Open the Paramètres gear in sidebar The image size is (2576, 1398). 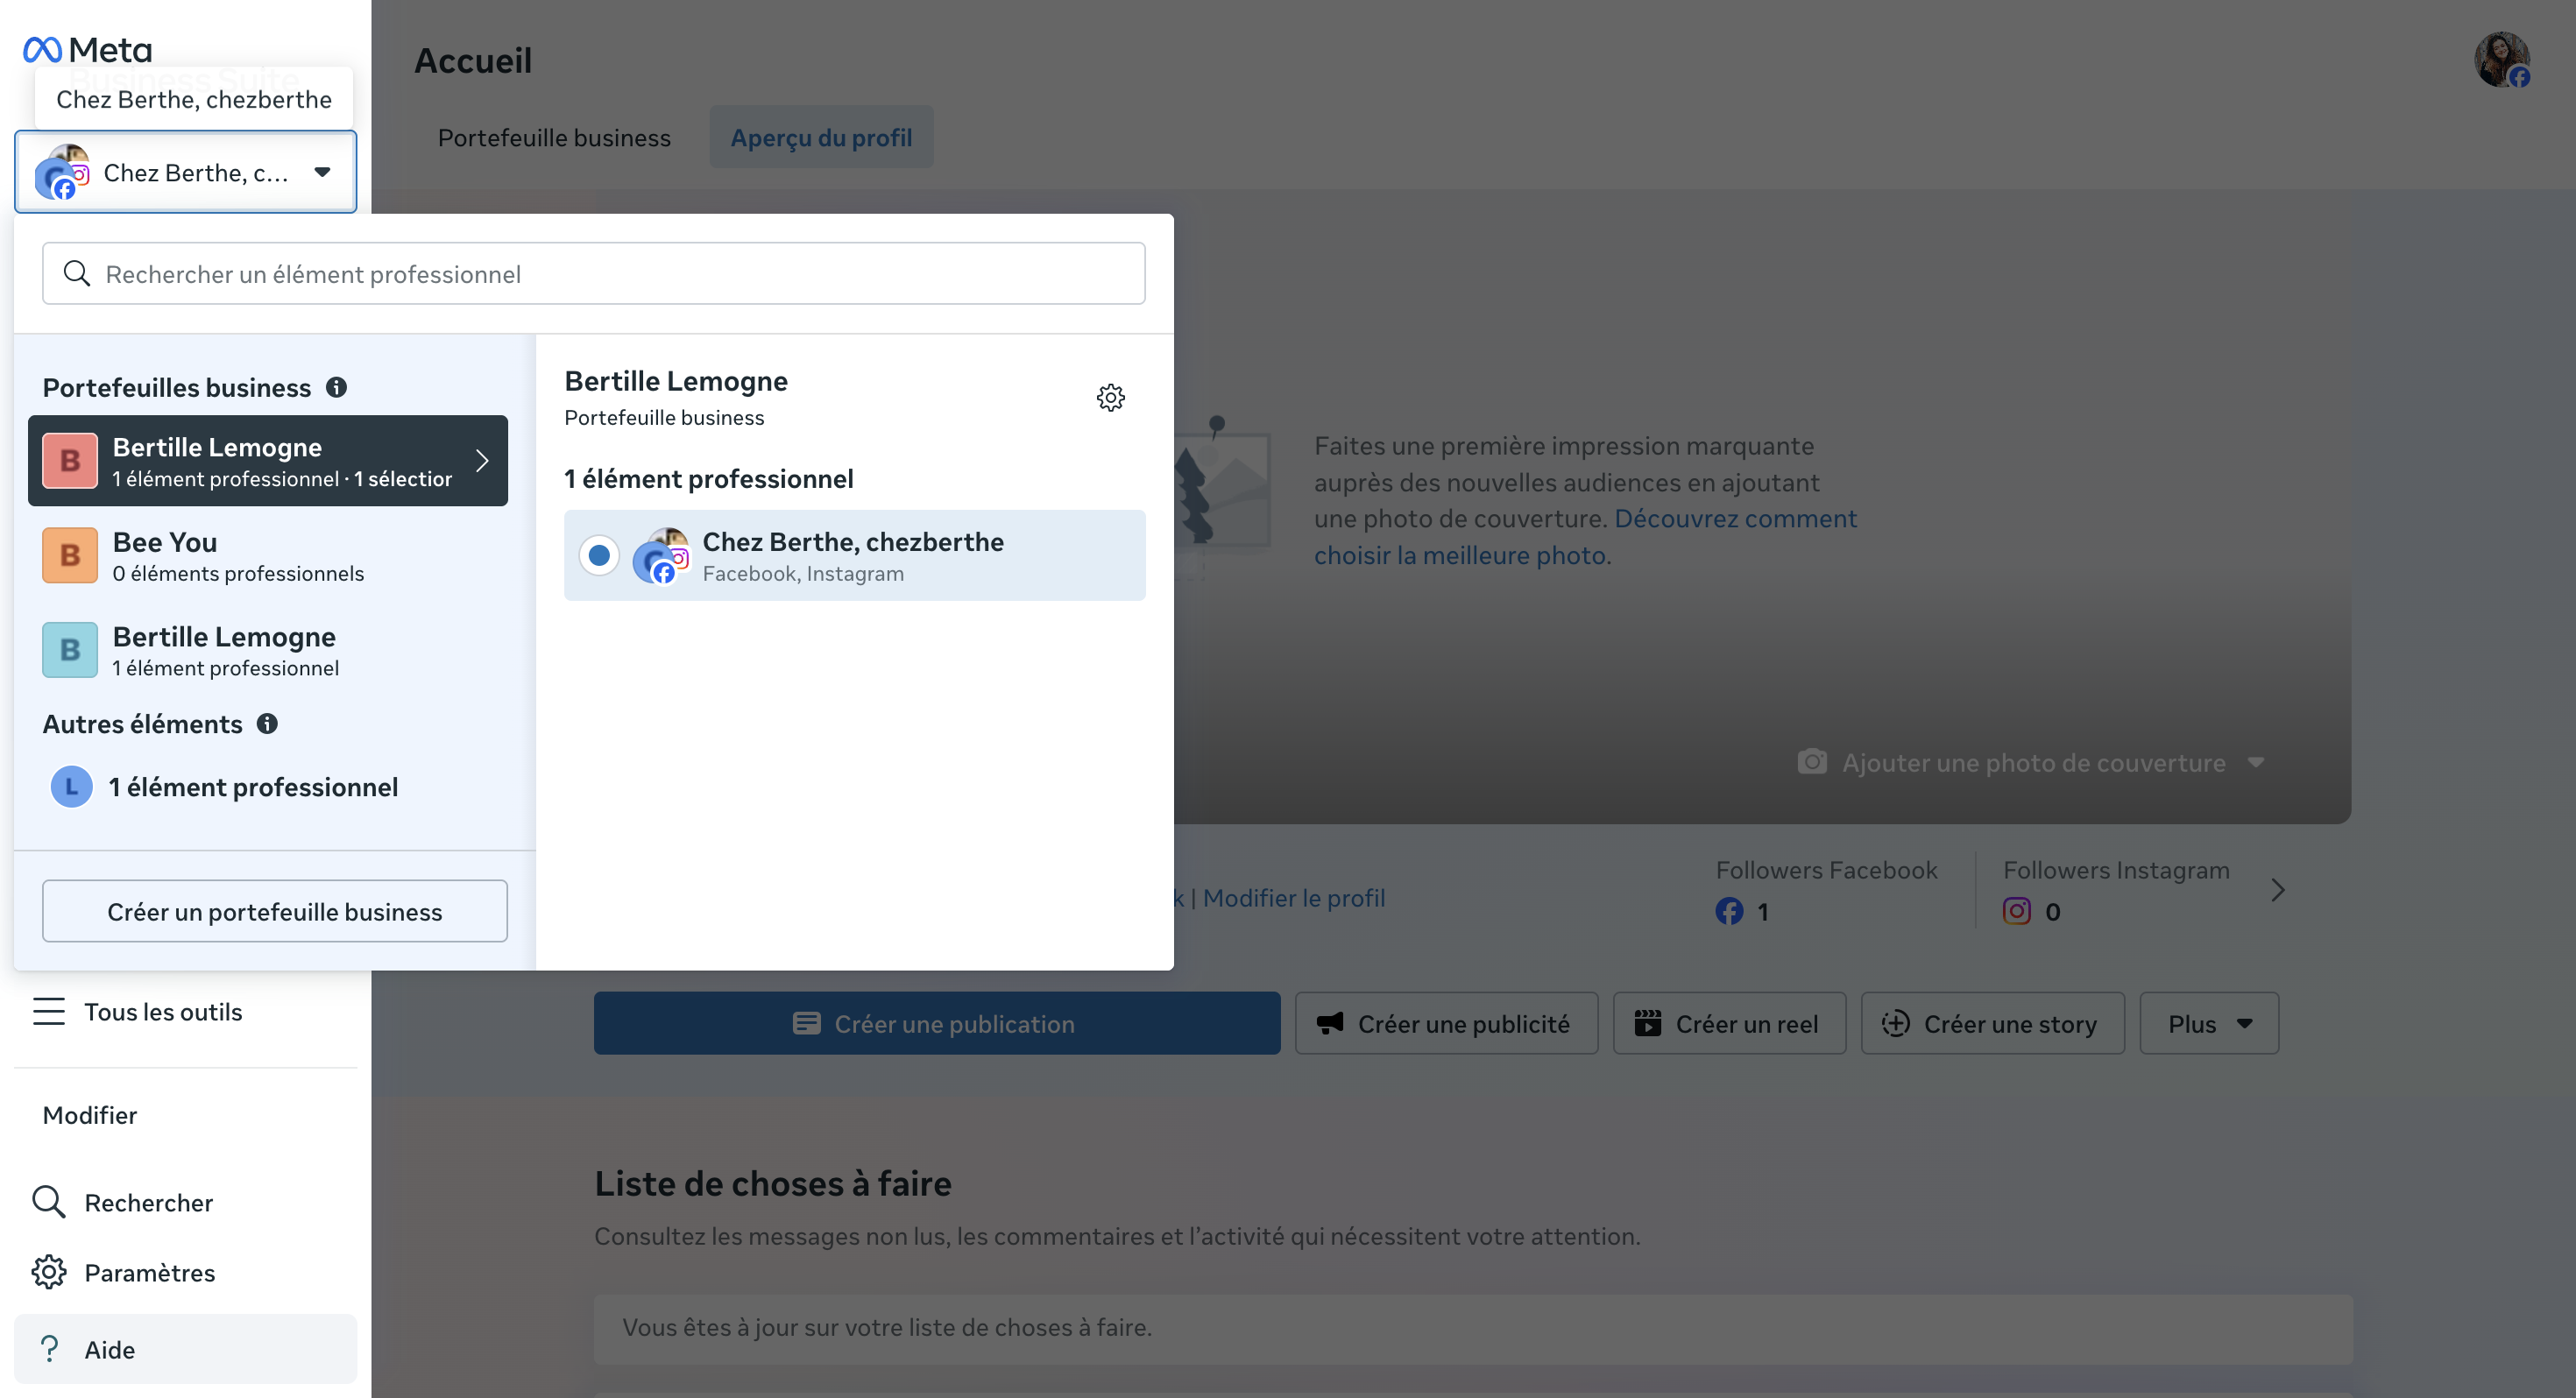tap(48, 1272)
